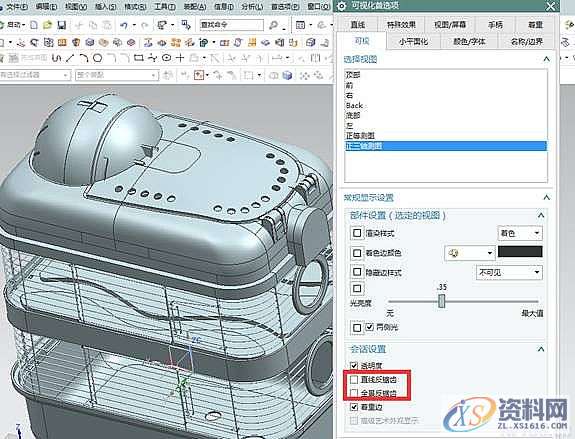Open the 着色 rendering style dropdown

(x=520, y=233)
